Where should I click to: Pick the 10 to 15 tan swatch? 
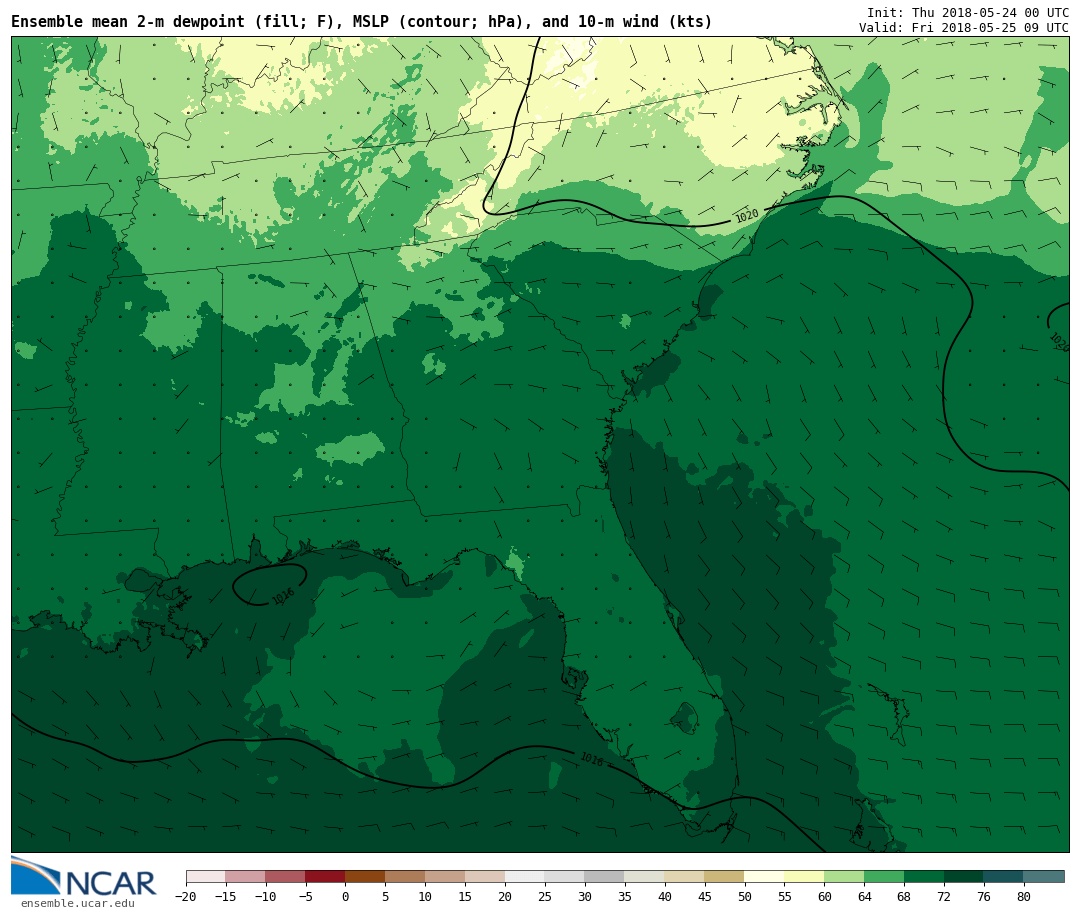click(445, 876)
